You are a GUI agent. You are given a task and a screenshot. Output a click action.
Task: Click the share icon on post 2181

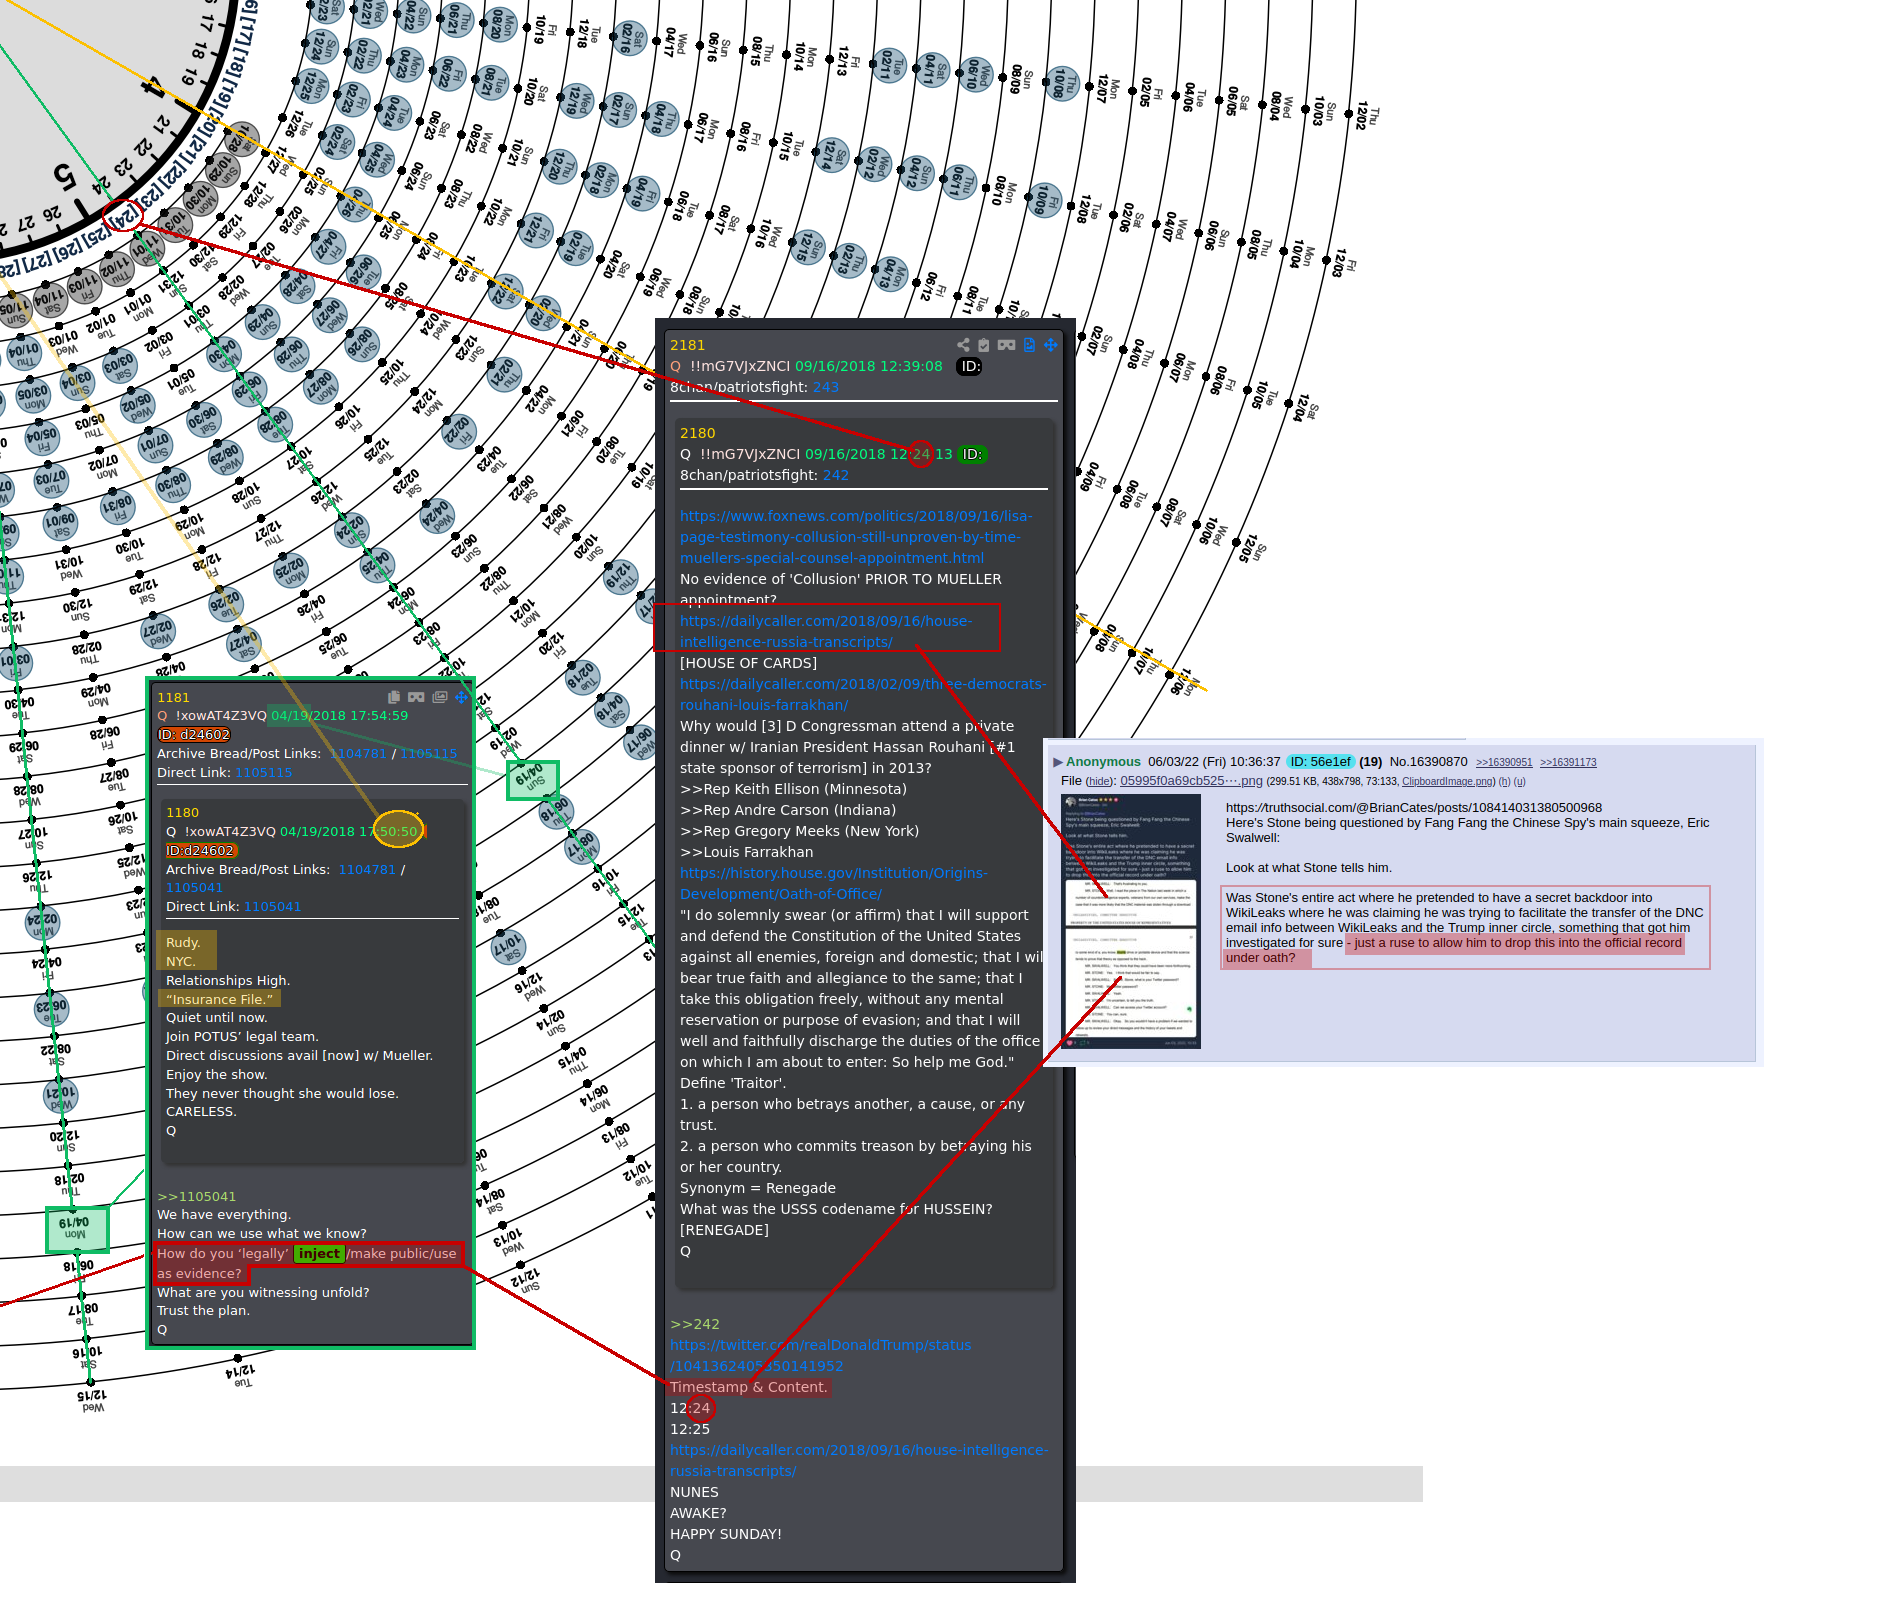pyautogui.click(x=963, y=345)
